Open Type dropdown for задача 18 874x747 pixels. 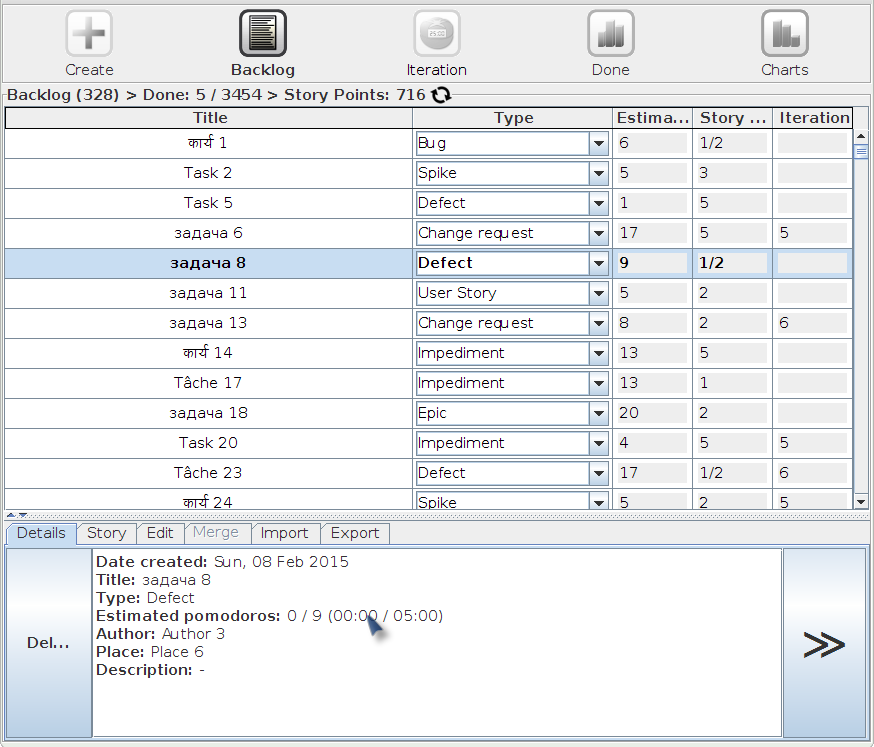coord(599,413)
